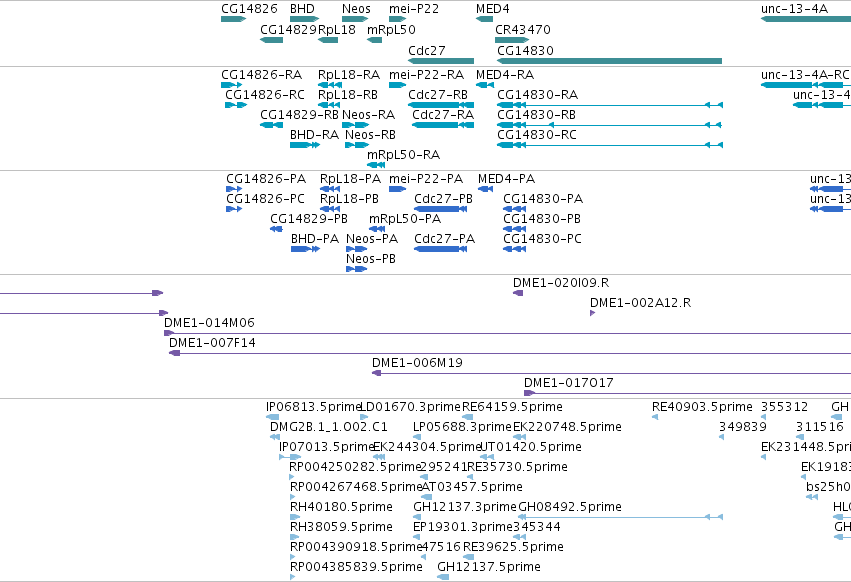Image resolution: width=851 pixels, height=582 pixels.
Task: Select transcript CG14830-RA
Action: click(610, 105)
